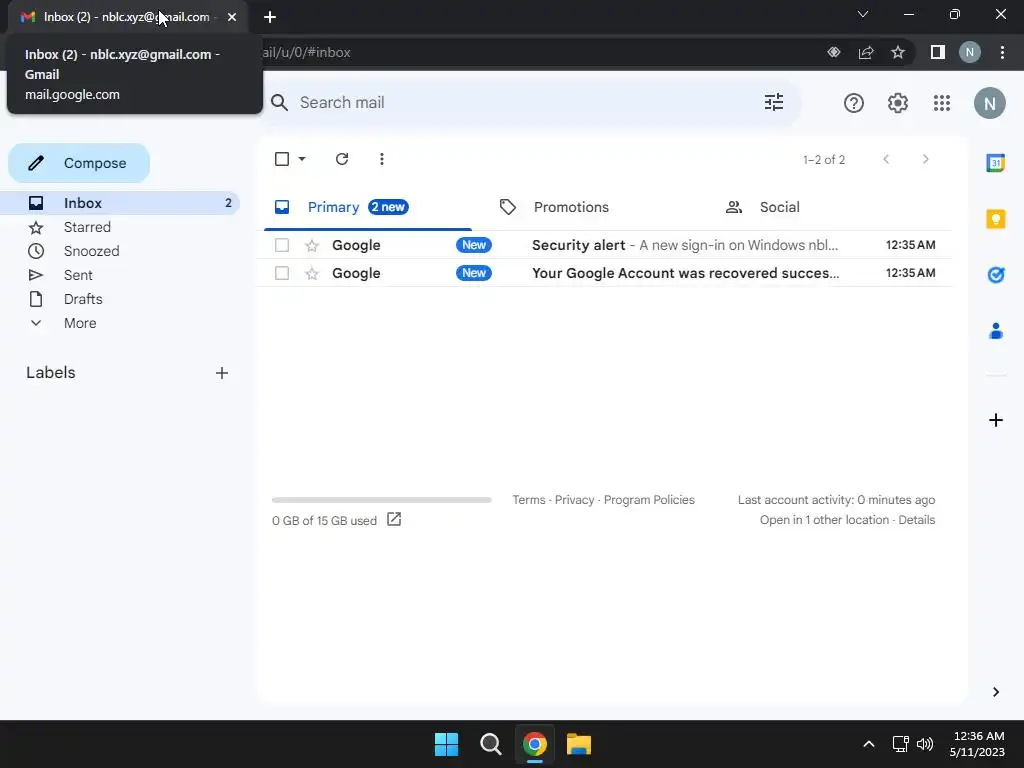
Task: Click the Labels heading
Action: pos(51,373)
